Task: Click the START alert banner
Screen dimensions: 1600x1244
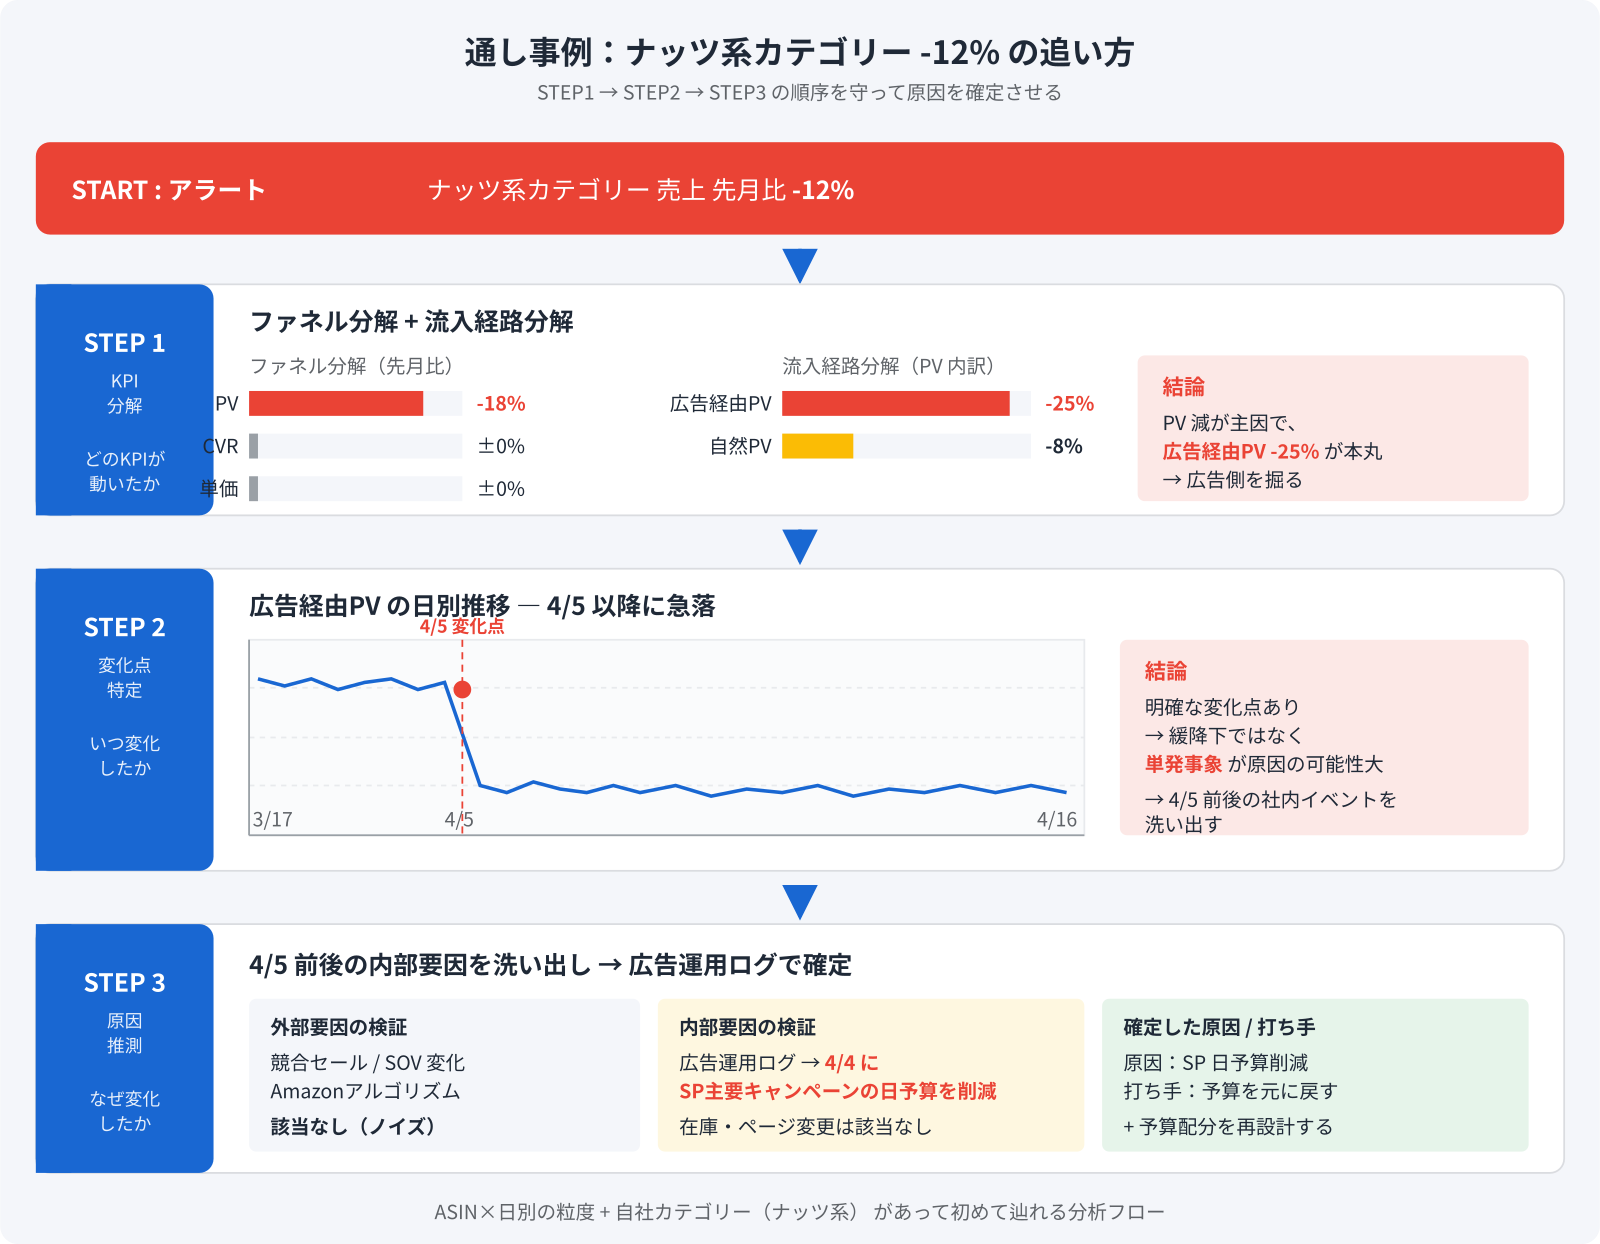Action: coord(800,189)
